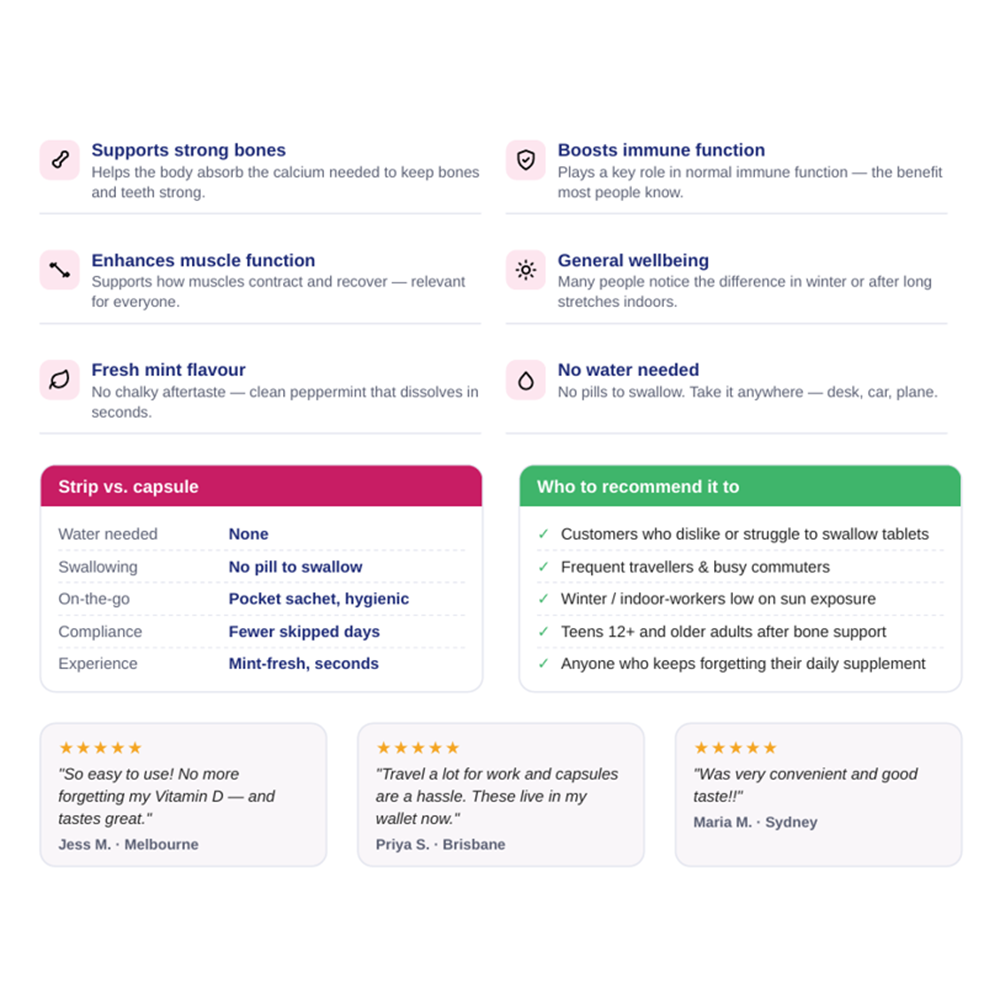Click the five-star rating above Jess M. review
The image size is (1000, 1000).
pos(100,747)
